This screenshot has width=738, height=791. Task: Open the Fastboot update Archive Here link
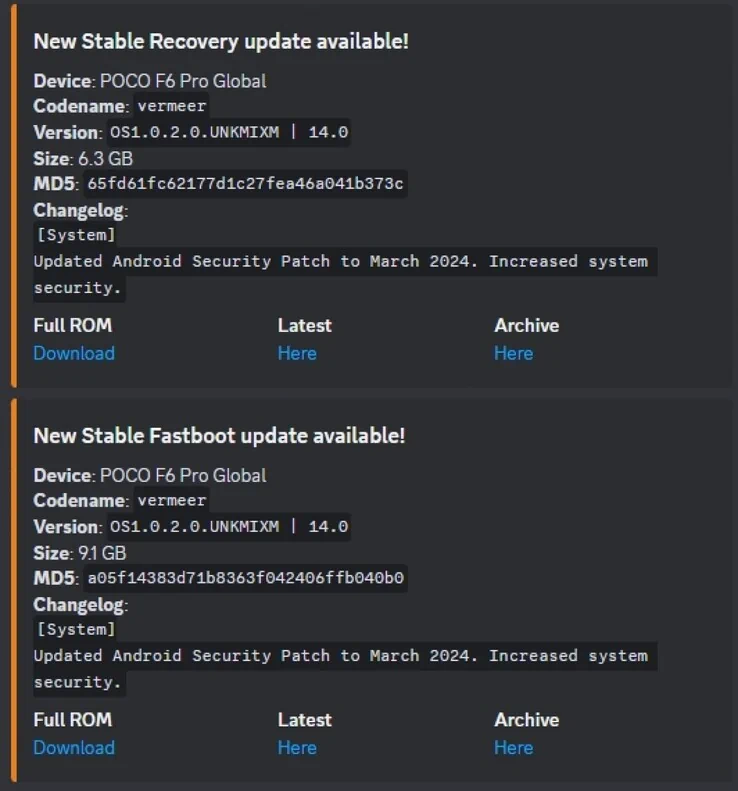(x=514, y=748)
